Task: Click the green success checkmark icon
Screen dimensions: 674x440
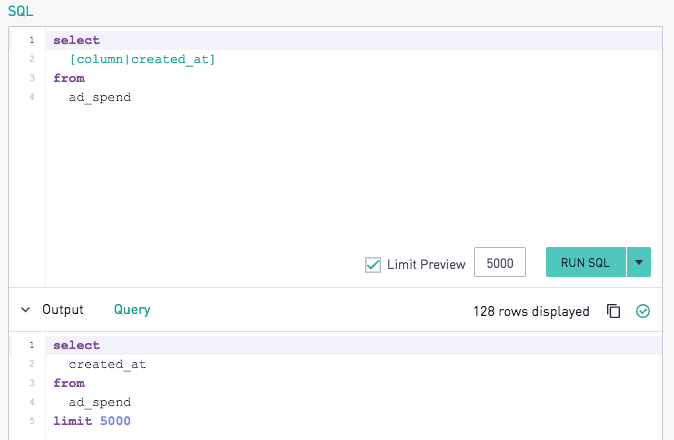Action: pyautogui.click(x=643, y=311)
